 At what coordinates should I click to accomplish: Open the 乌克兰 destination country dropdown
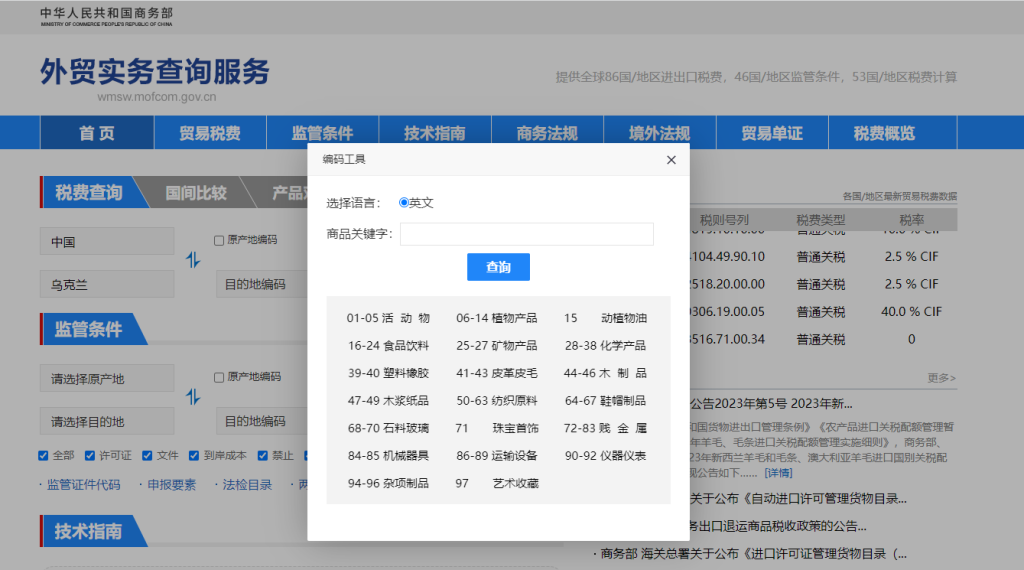[107, 285]
